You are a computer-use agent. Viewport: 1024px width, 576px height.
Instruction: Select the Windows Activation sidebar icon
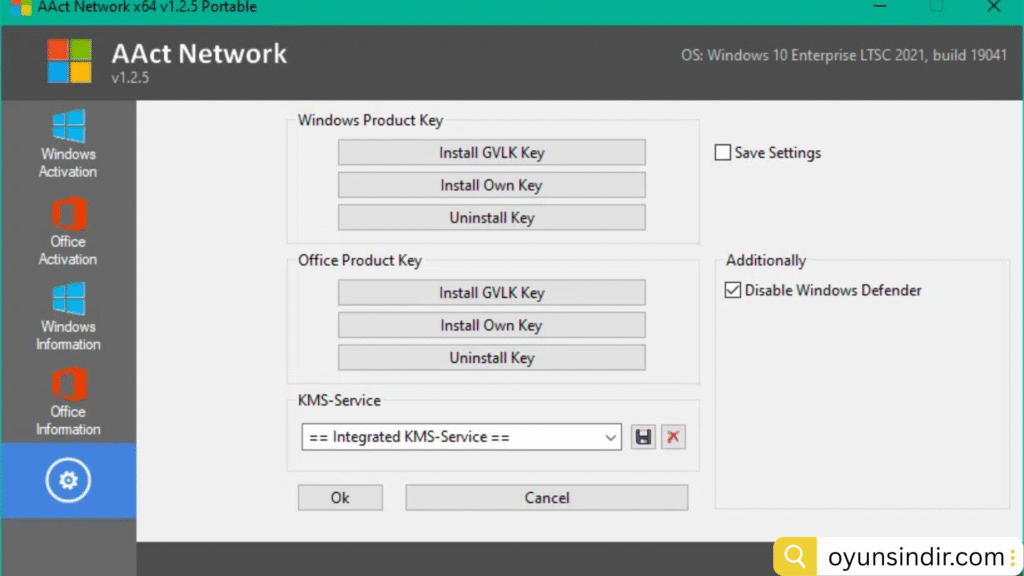point(68,140)
